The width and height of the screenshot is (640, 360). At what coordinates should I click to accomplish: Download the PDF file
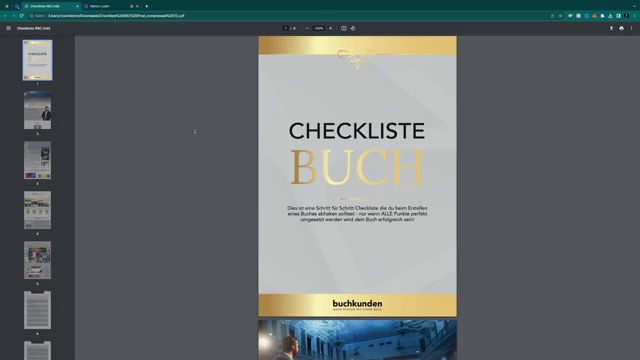point(611,29)
